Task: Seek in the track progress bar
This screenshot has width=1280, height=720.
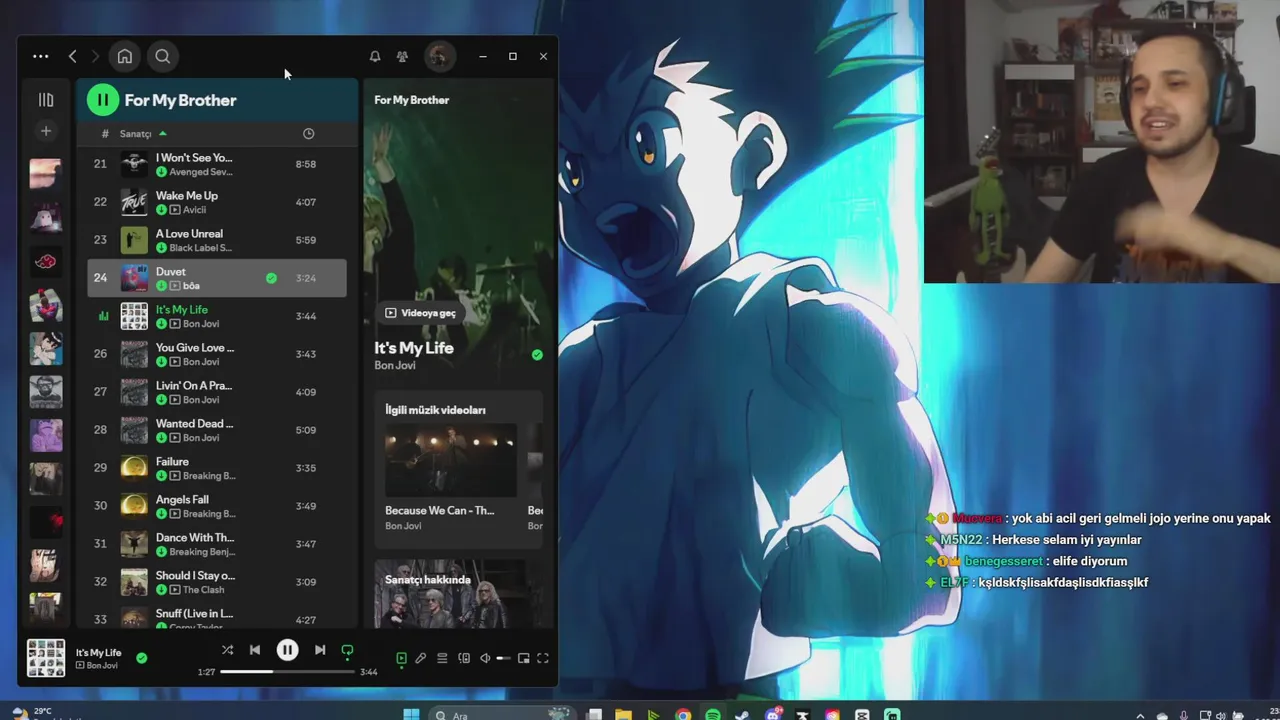Action: 287,672
